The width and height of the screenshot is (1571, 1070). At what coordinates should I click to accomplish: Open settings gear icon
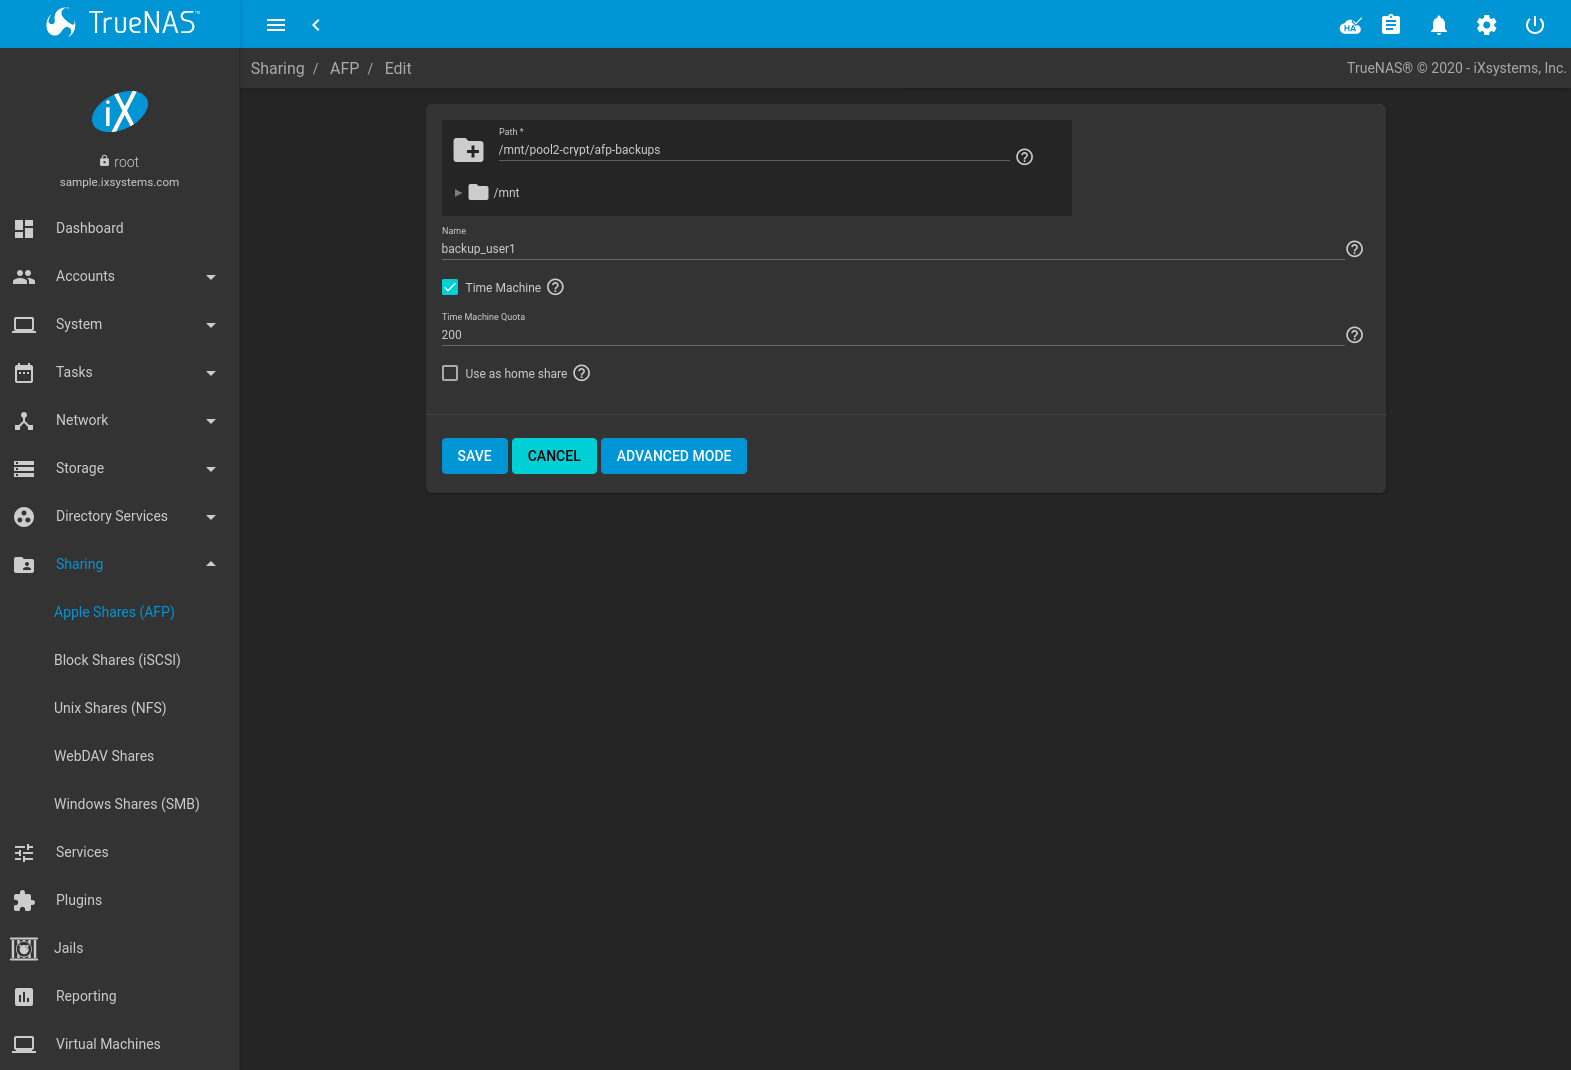pyautogui.click(x=1487, y=25)
